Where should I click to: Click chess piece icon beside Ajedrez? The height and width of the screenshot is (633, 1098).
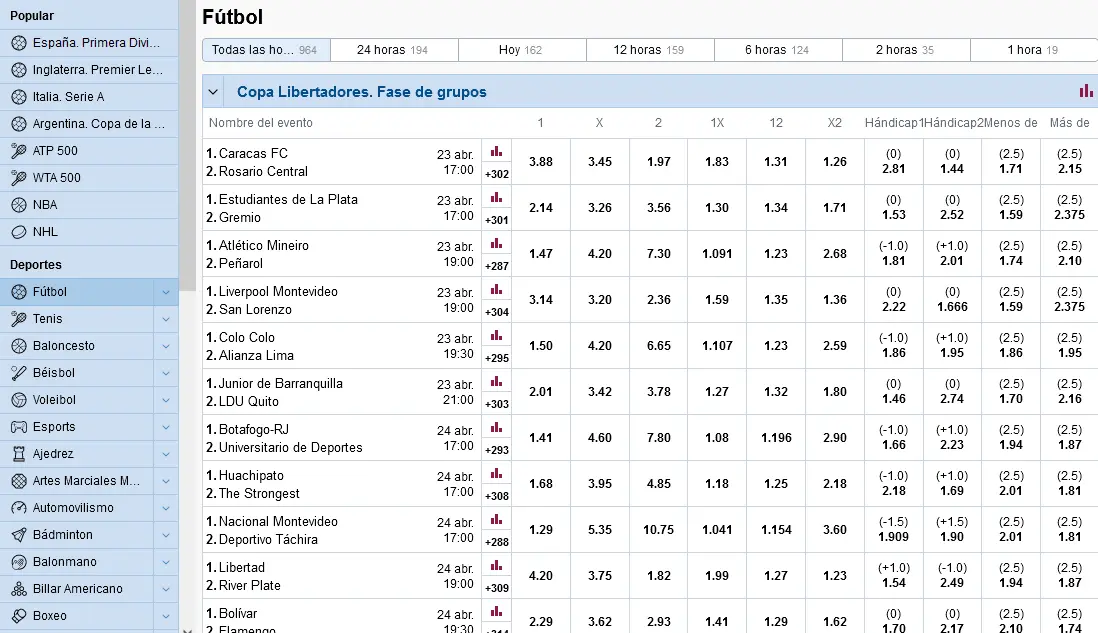pyautogui.click(x=19, y=454)
